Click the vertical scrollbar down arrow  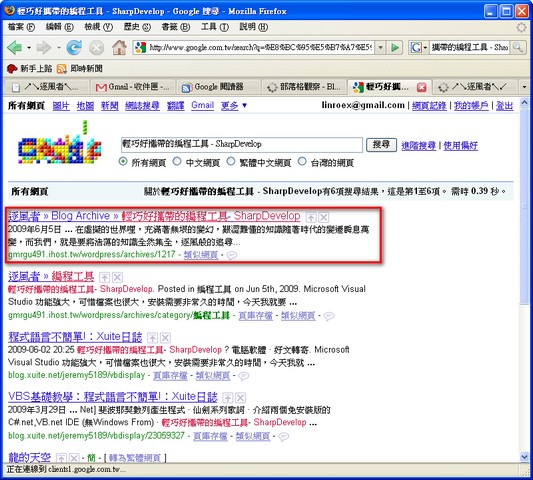[524, 457]
